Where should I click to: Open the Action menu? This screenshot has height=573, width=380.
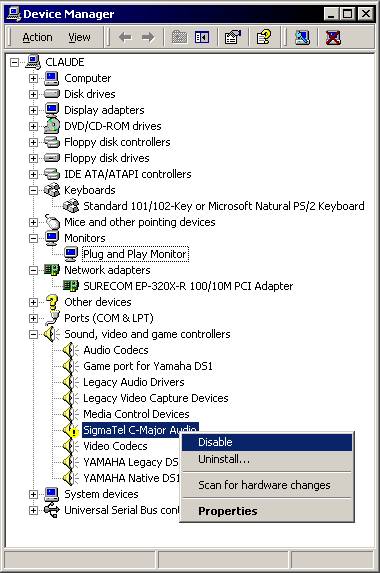37,37
